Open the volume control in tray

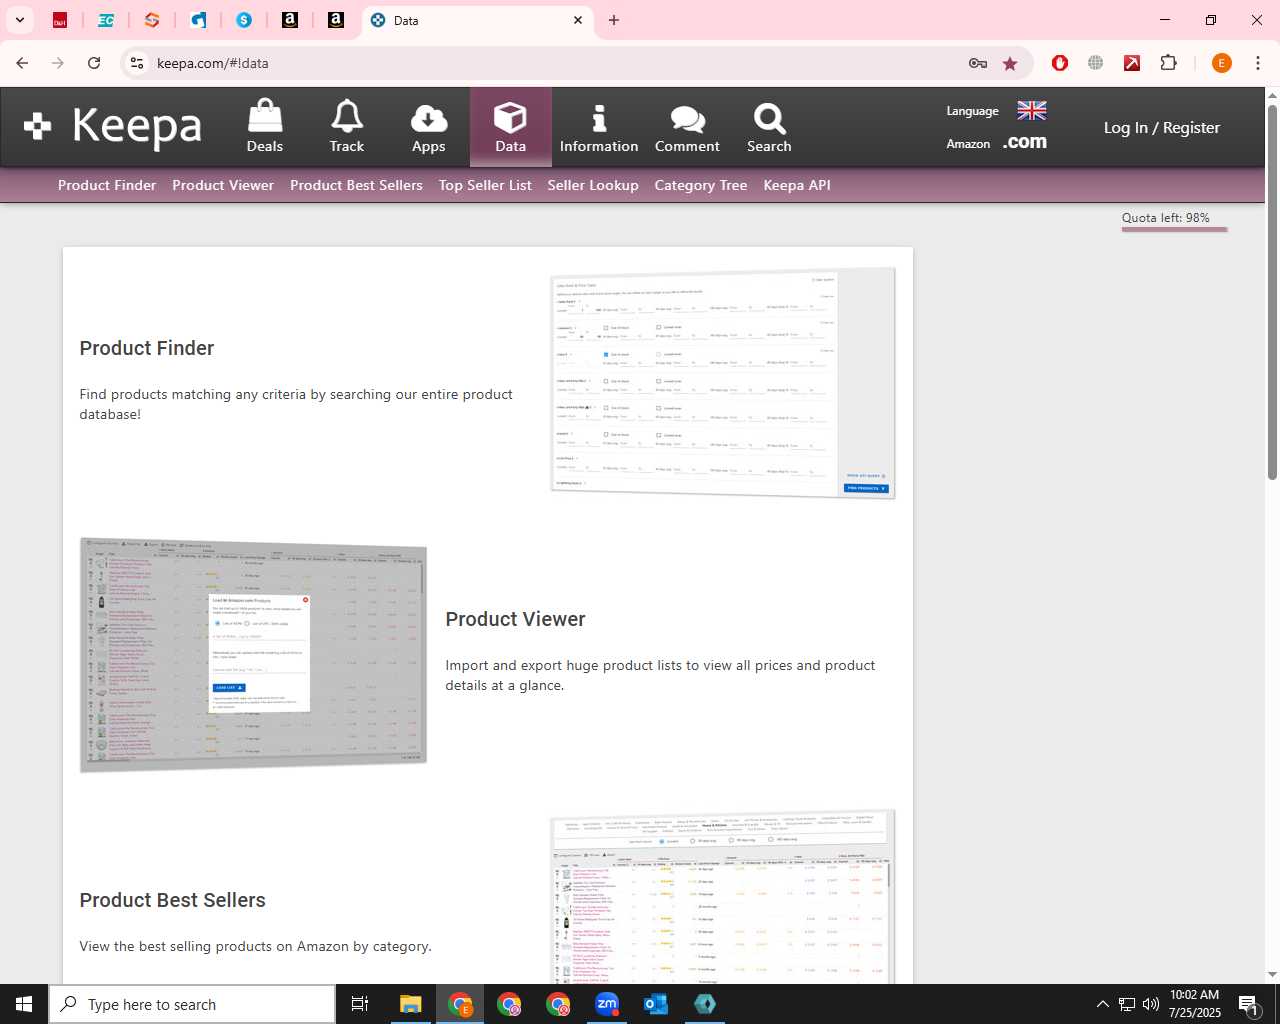click(x=1150, y=1004)
